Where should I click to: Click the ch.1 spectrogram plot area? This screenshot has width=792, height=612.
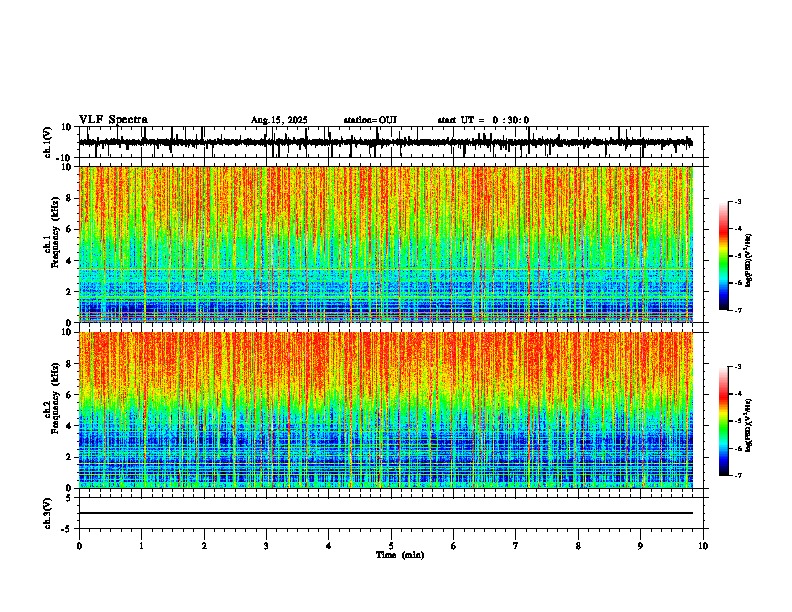386,244
